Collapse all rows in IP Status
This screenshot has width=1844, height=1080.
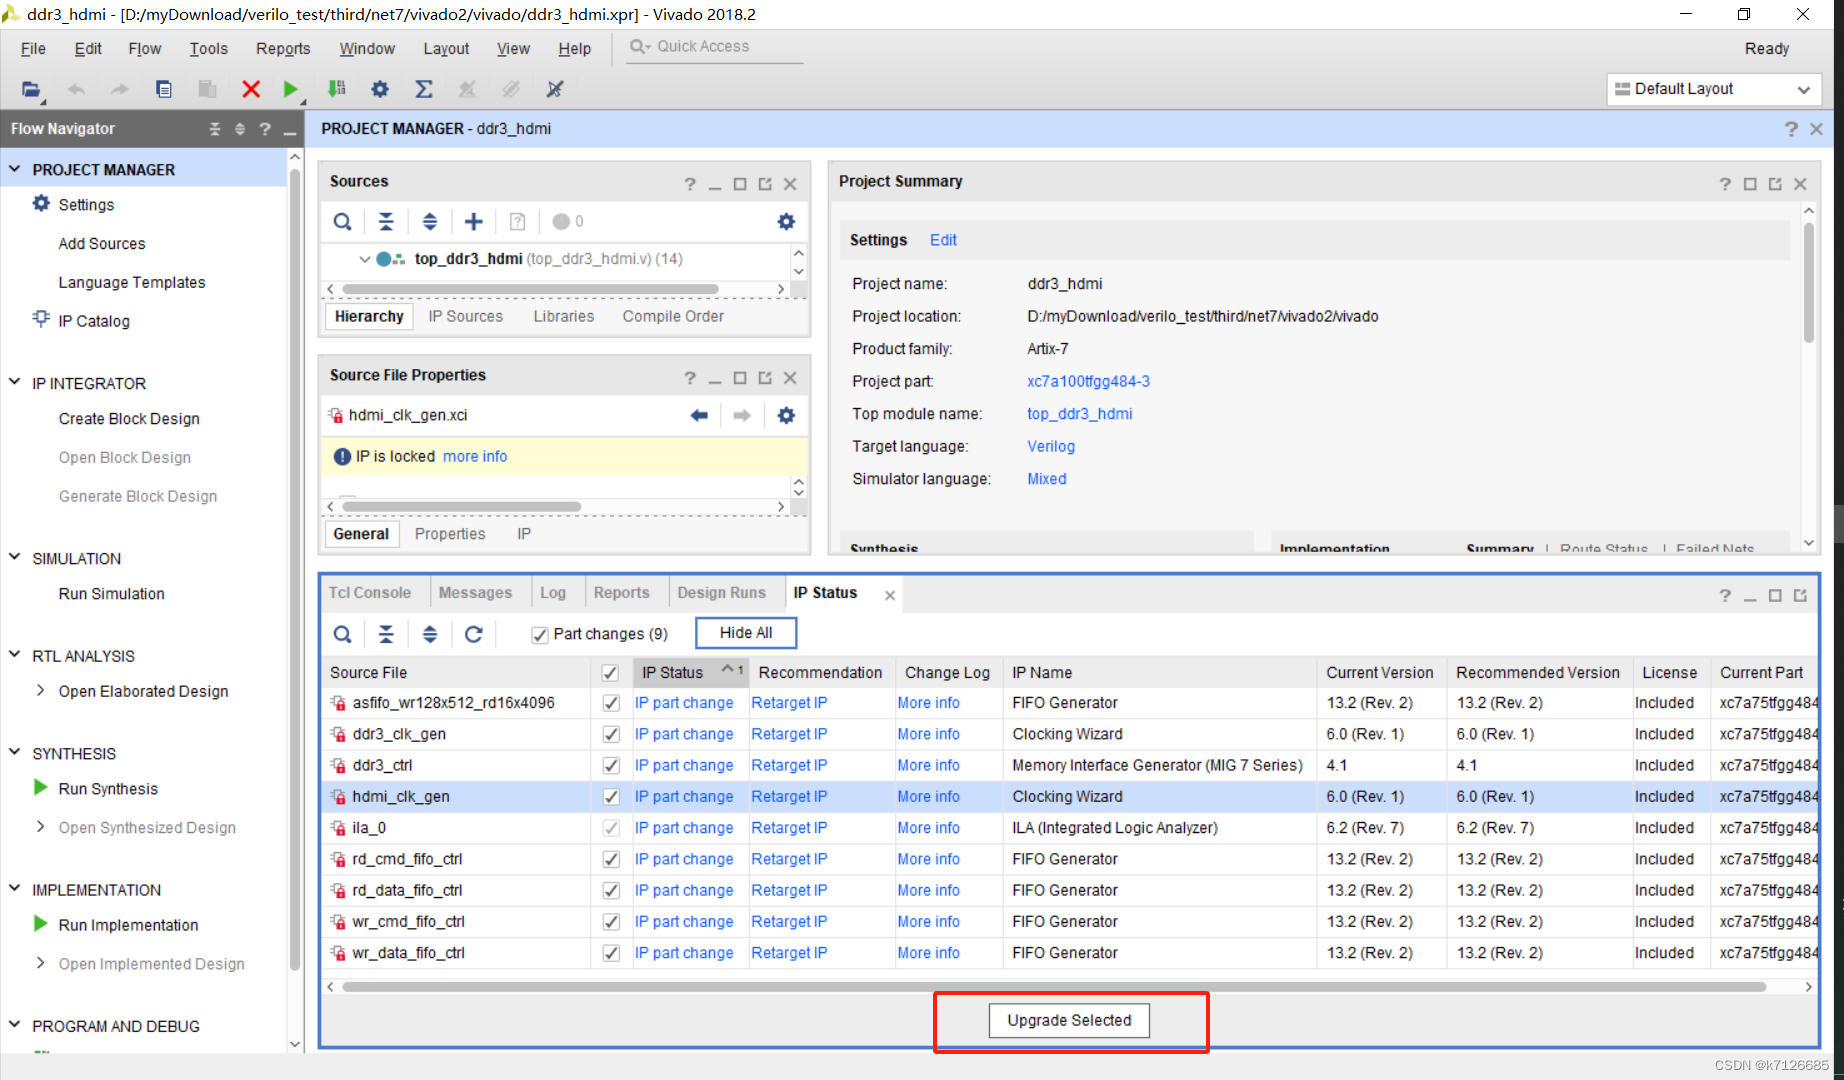tap(386, 634)
